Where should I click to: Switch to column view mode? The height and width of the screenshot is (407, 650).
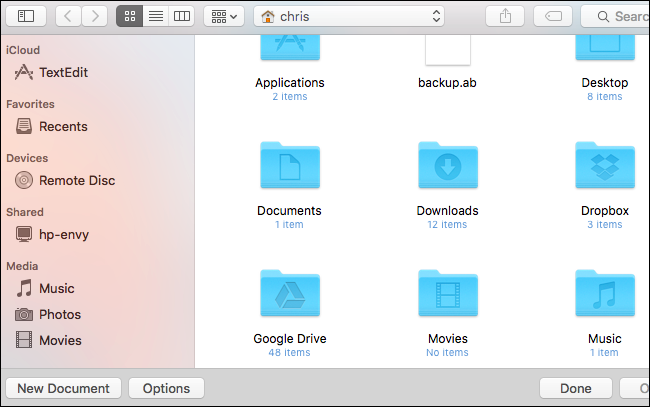coord(181,16)
